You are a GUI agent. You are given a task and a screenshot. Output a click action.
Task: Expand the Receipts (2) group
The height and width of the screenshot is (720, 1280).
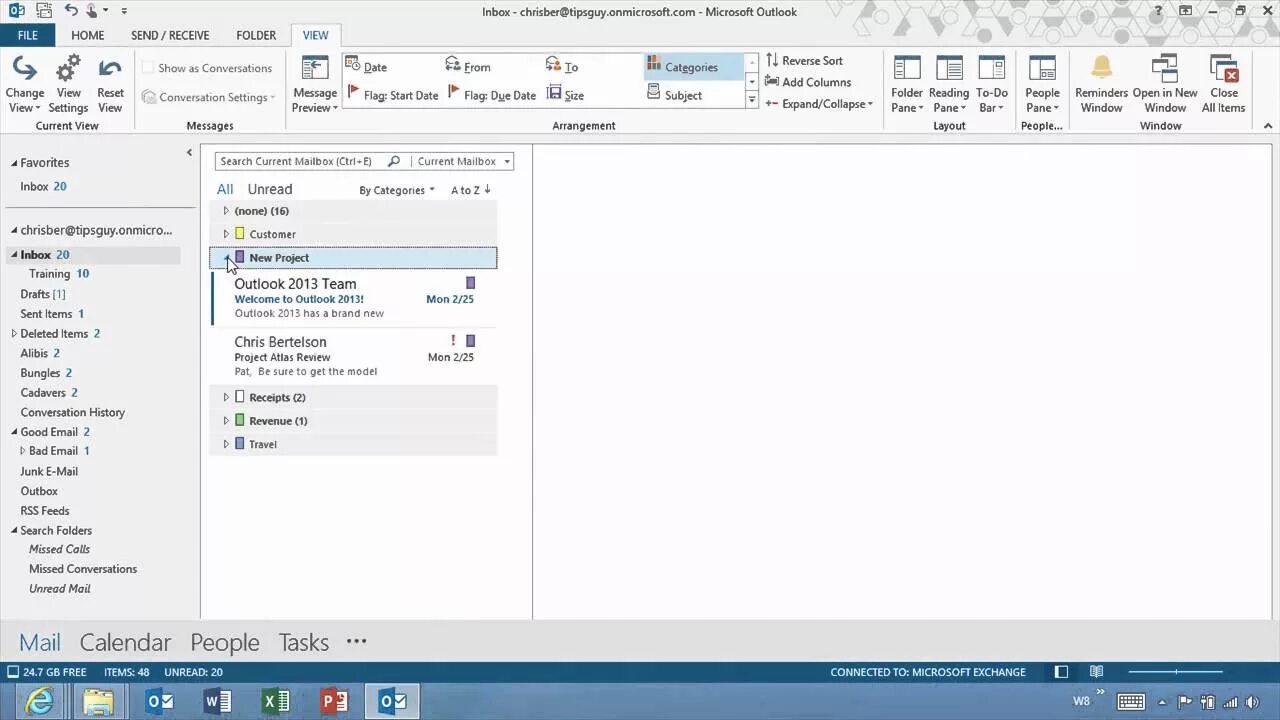pos(226,397)
